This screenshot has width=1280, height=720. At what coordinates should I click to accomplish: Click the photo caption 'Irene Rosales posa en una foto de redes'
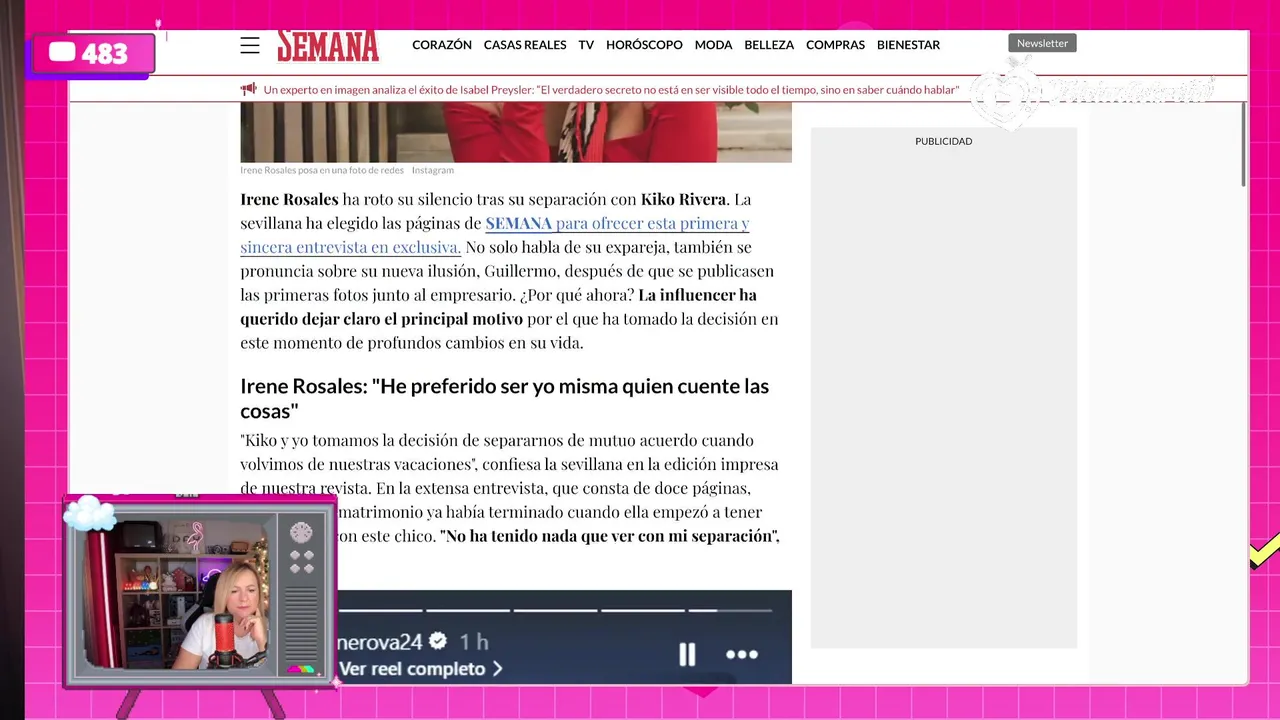point(322,170)
